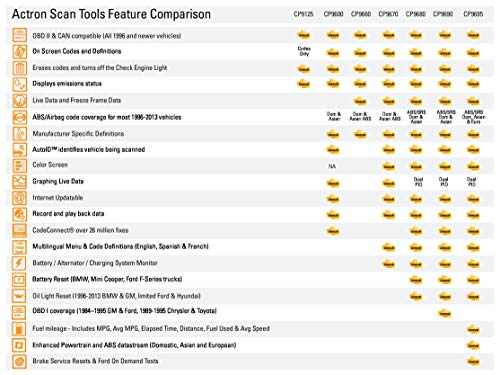Viewport: 500px width, 375px height.
Task: Click the Oil Light Reset oil can icon
Action: tap(19, 296)
